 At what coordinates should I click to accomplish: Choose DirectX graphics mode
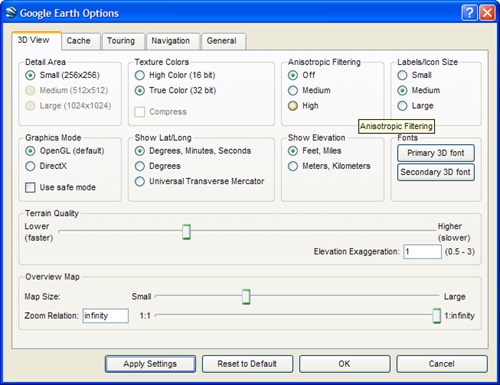tap(46, 166)
